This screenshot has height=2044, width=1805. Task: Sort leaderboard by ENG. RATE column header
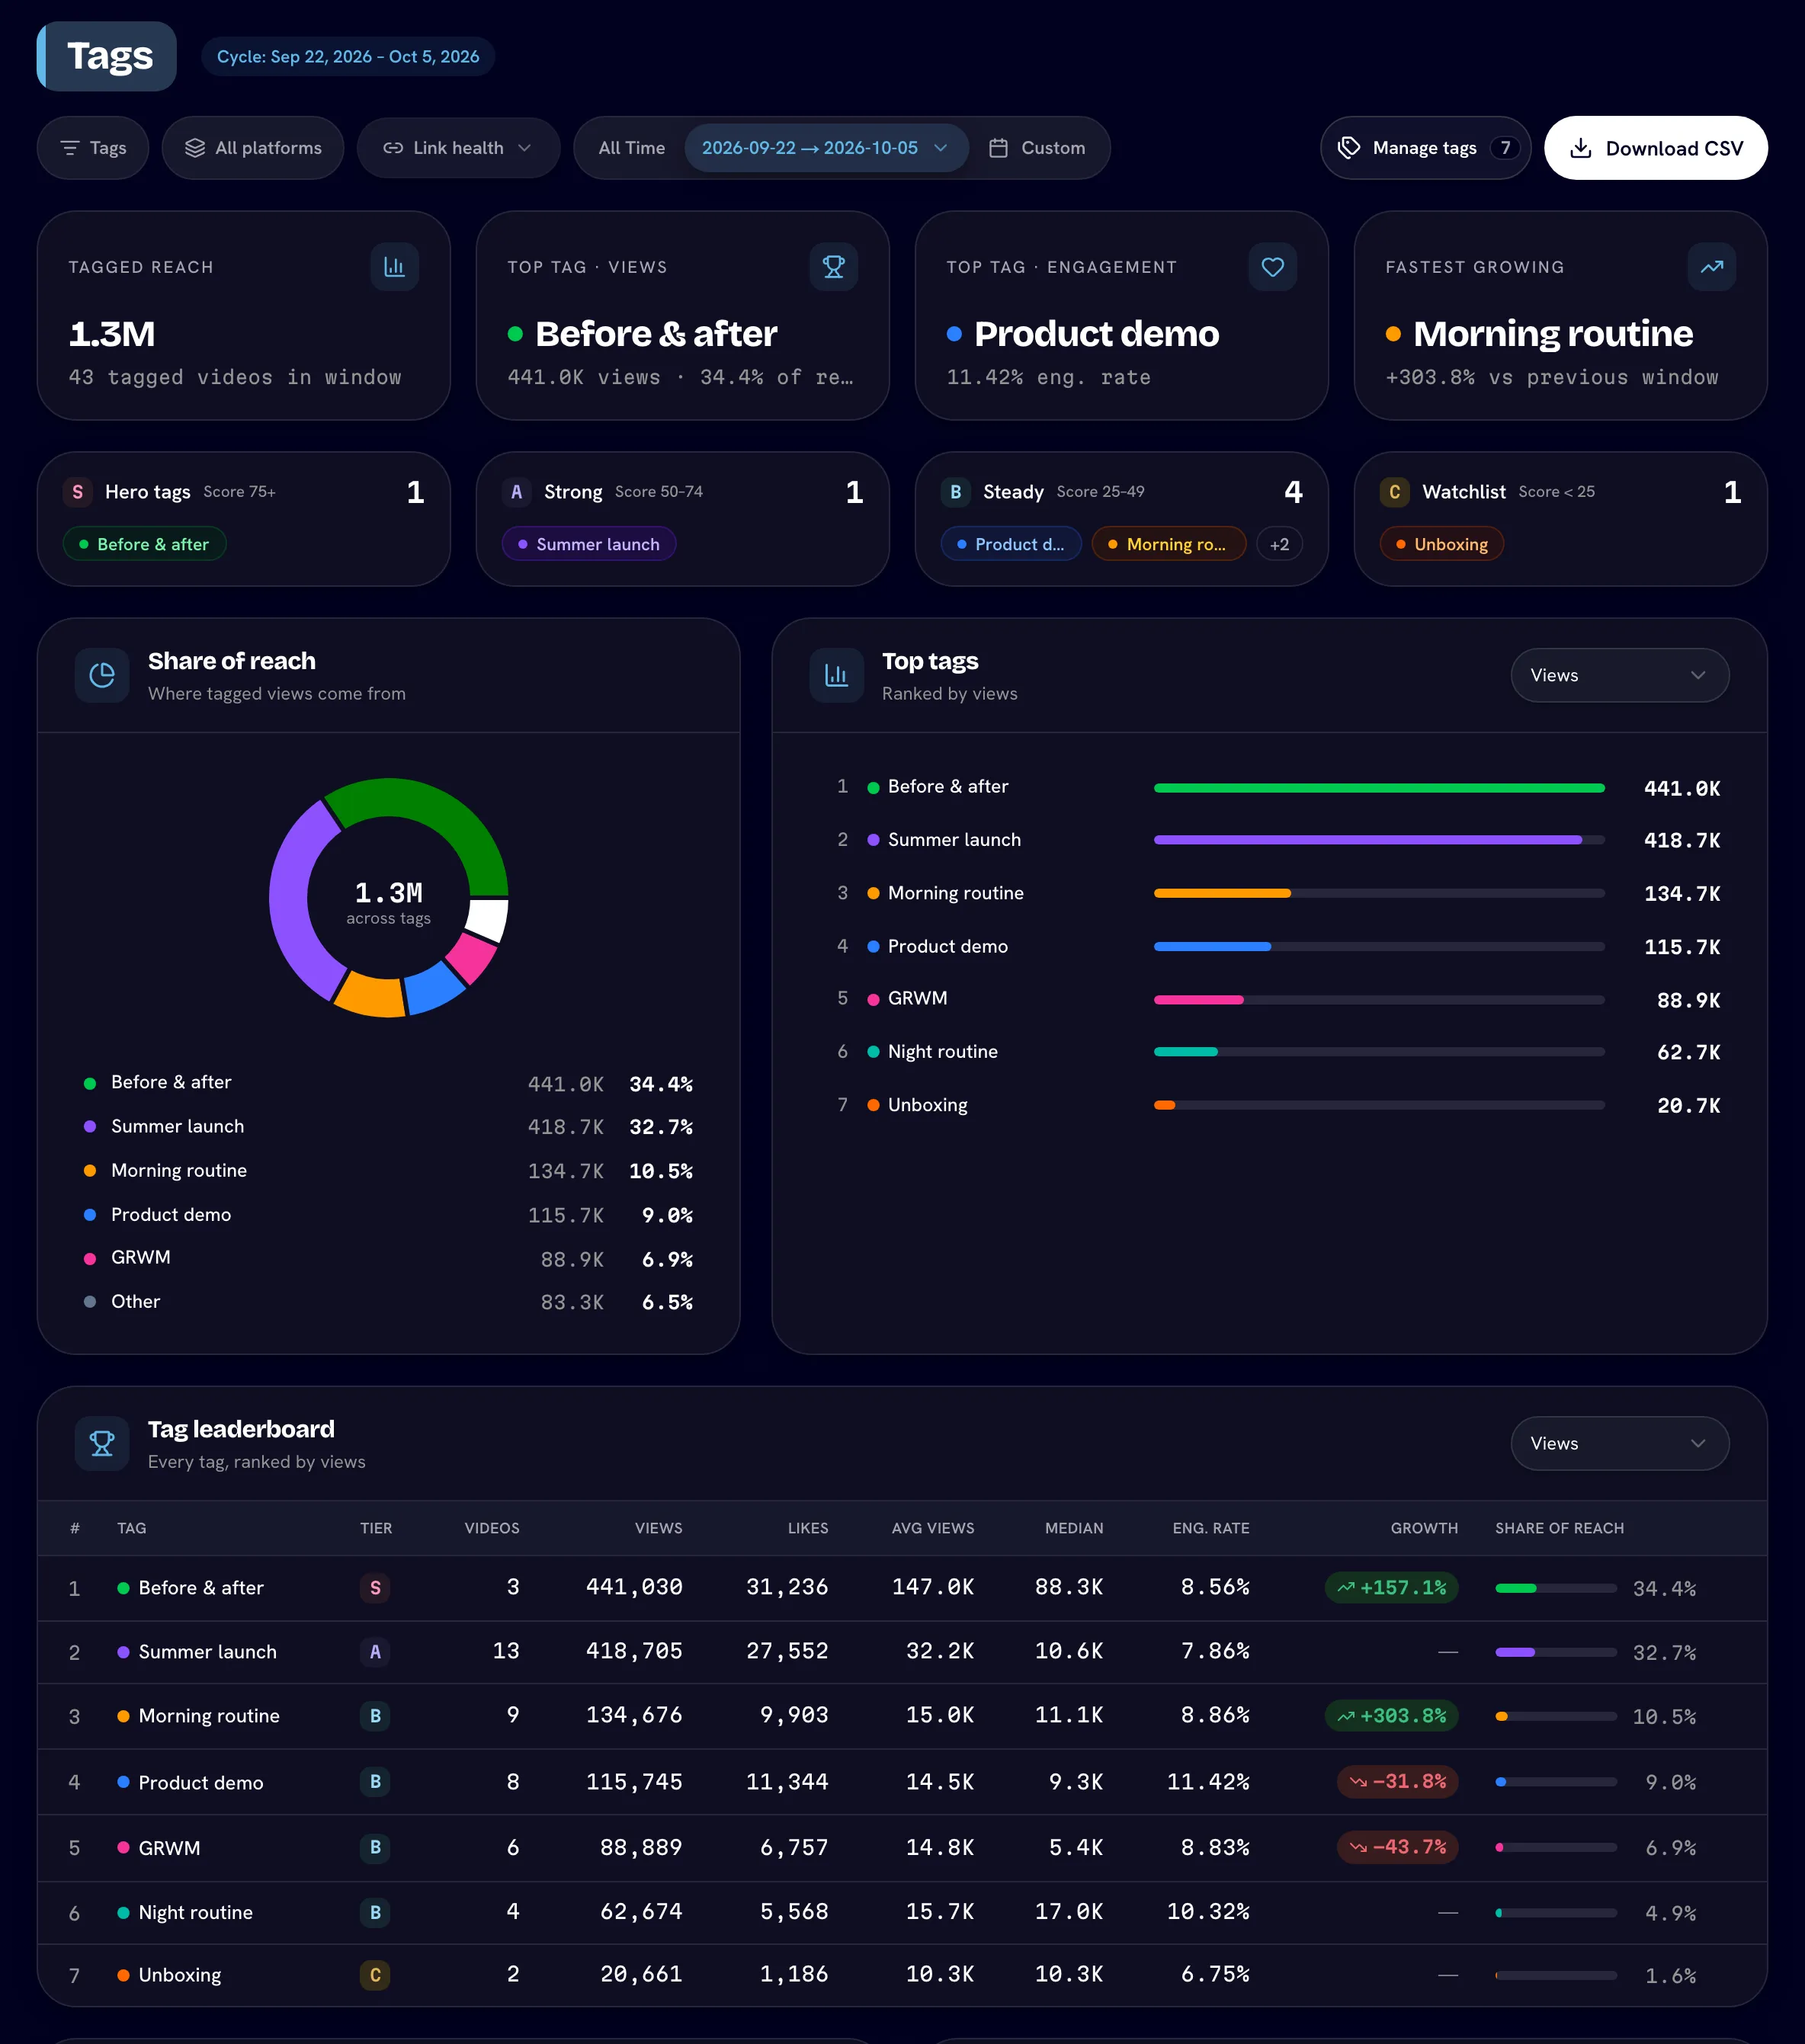[x=1210, y=1528]
